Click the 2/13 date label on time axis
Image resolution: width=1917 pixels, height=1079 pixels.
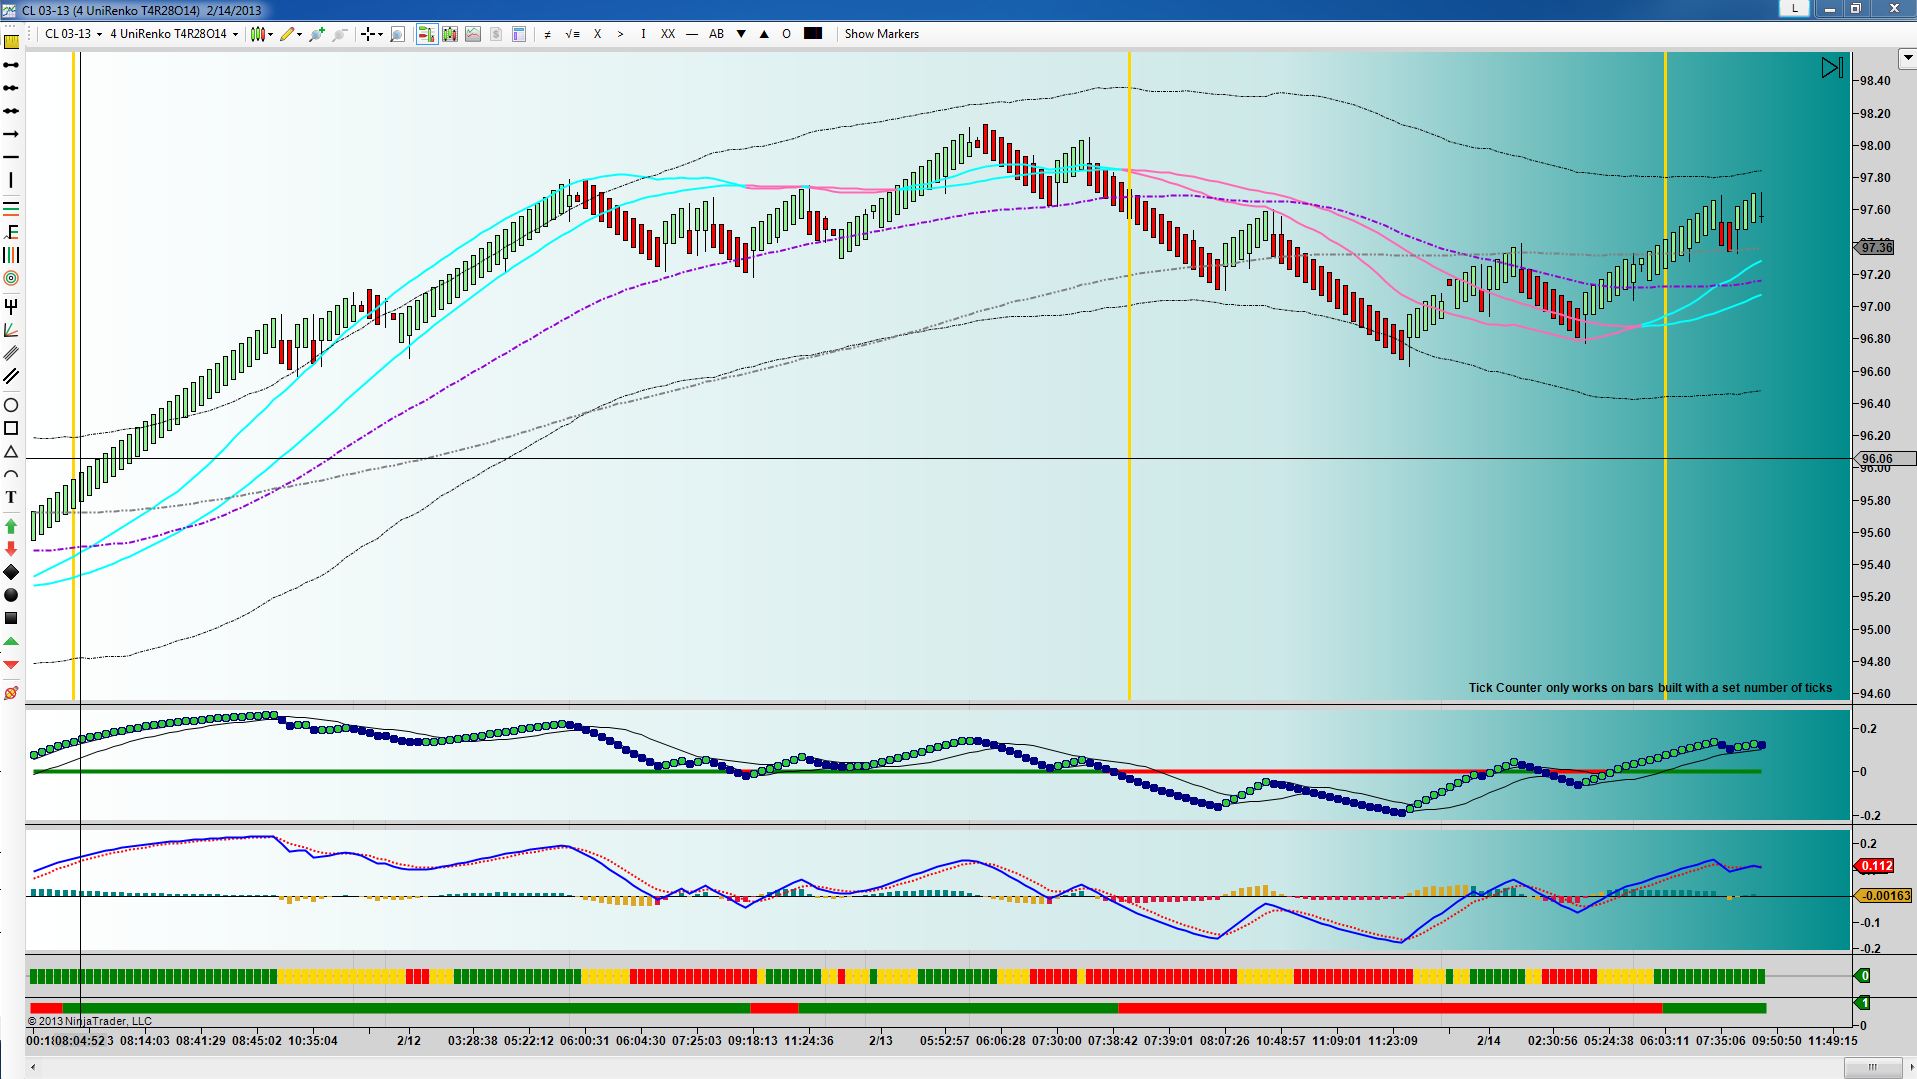pyautogui.click(x=881, y=1040)
